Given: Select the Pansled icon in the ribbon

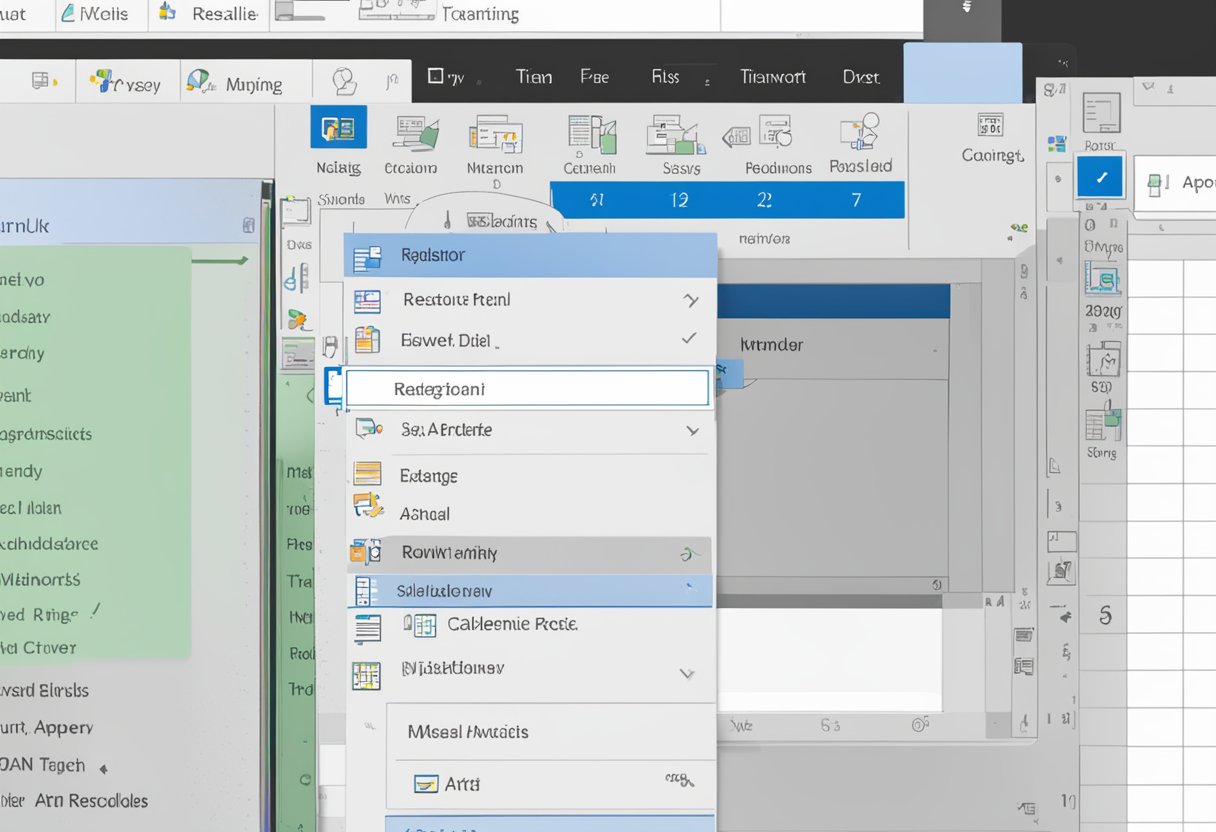Looking at the screenshot, I should pos(860,132).
